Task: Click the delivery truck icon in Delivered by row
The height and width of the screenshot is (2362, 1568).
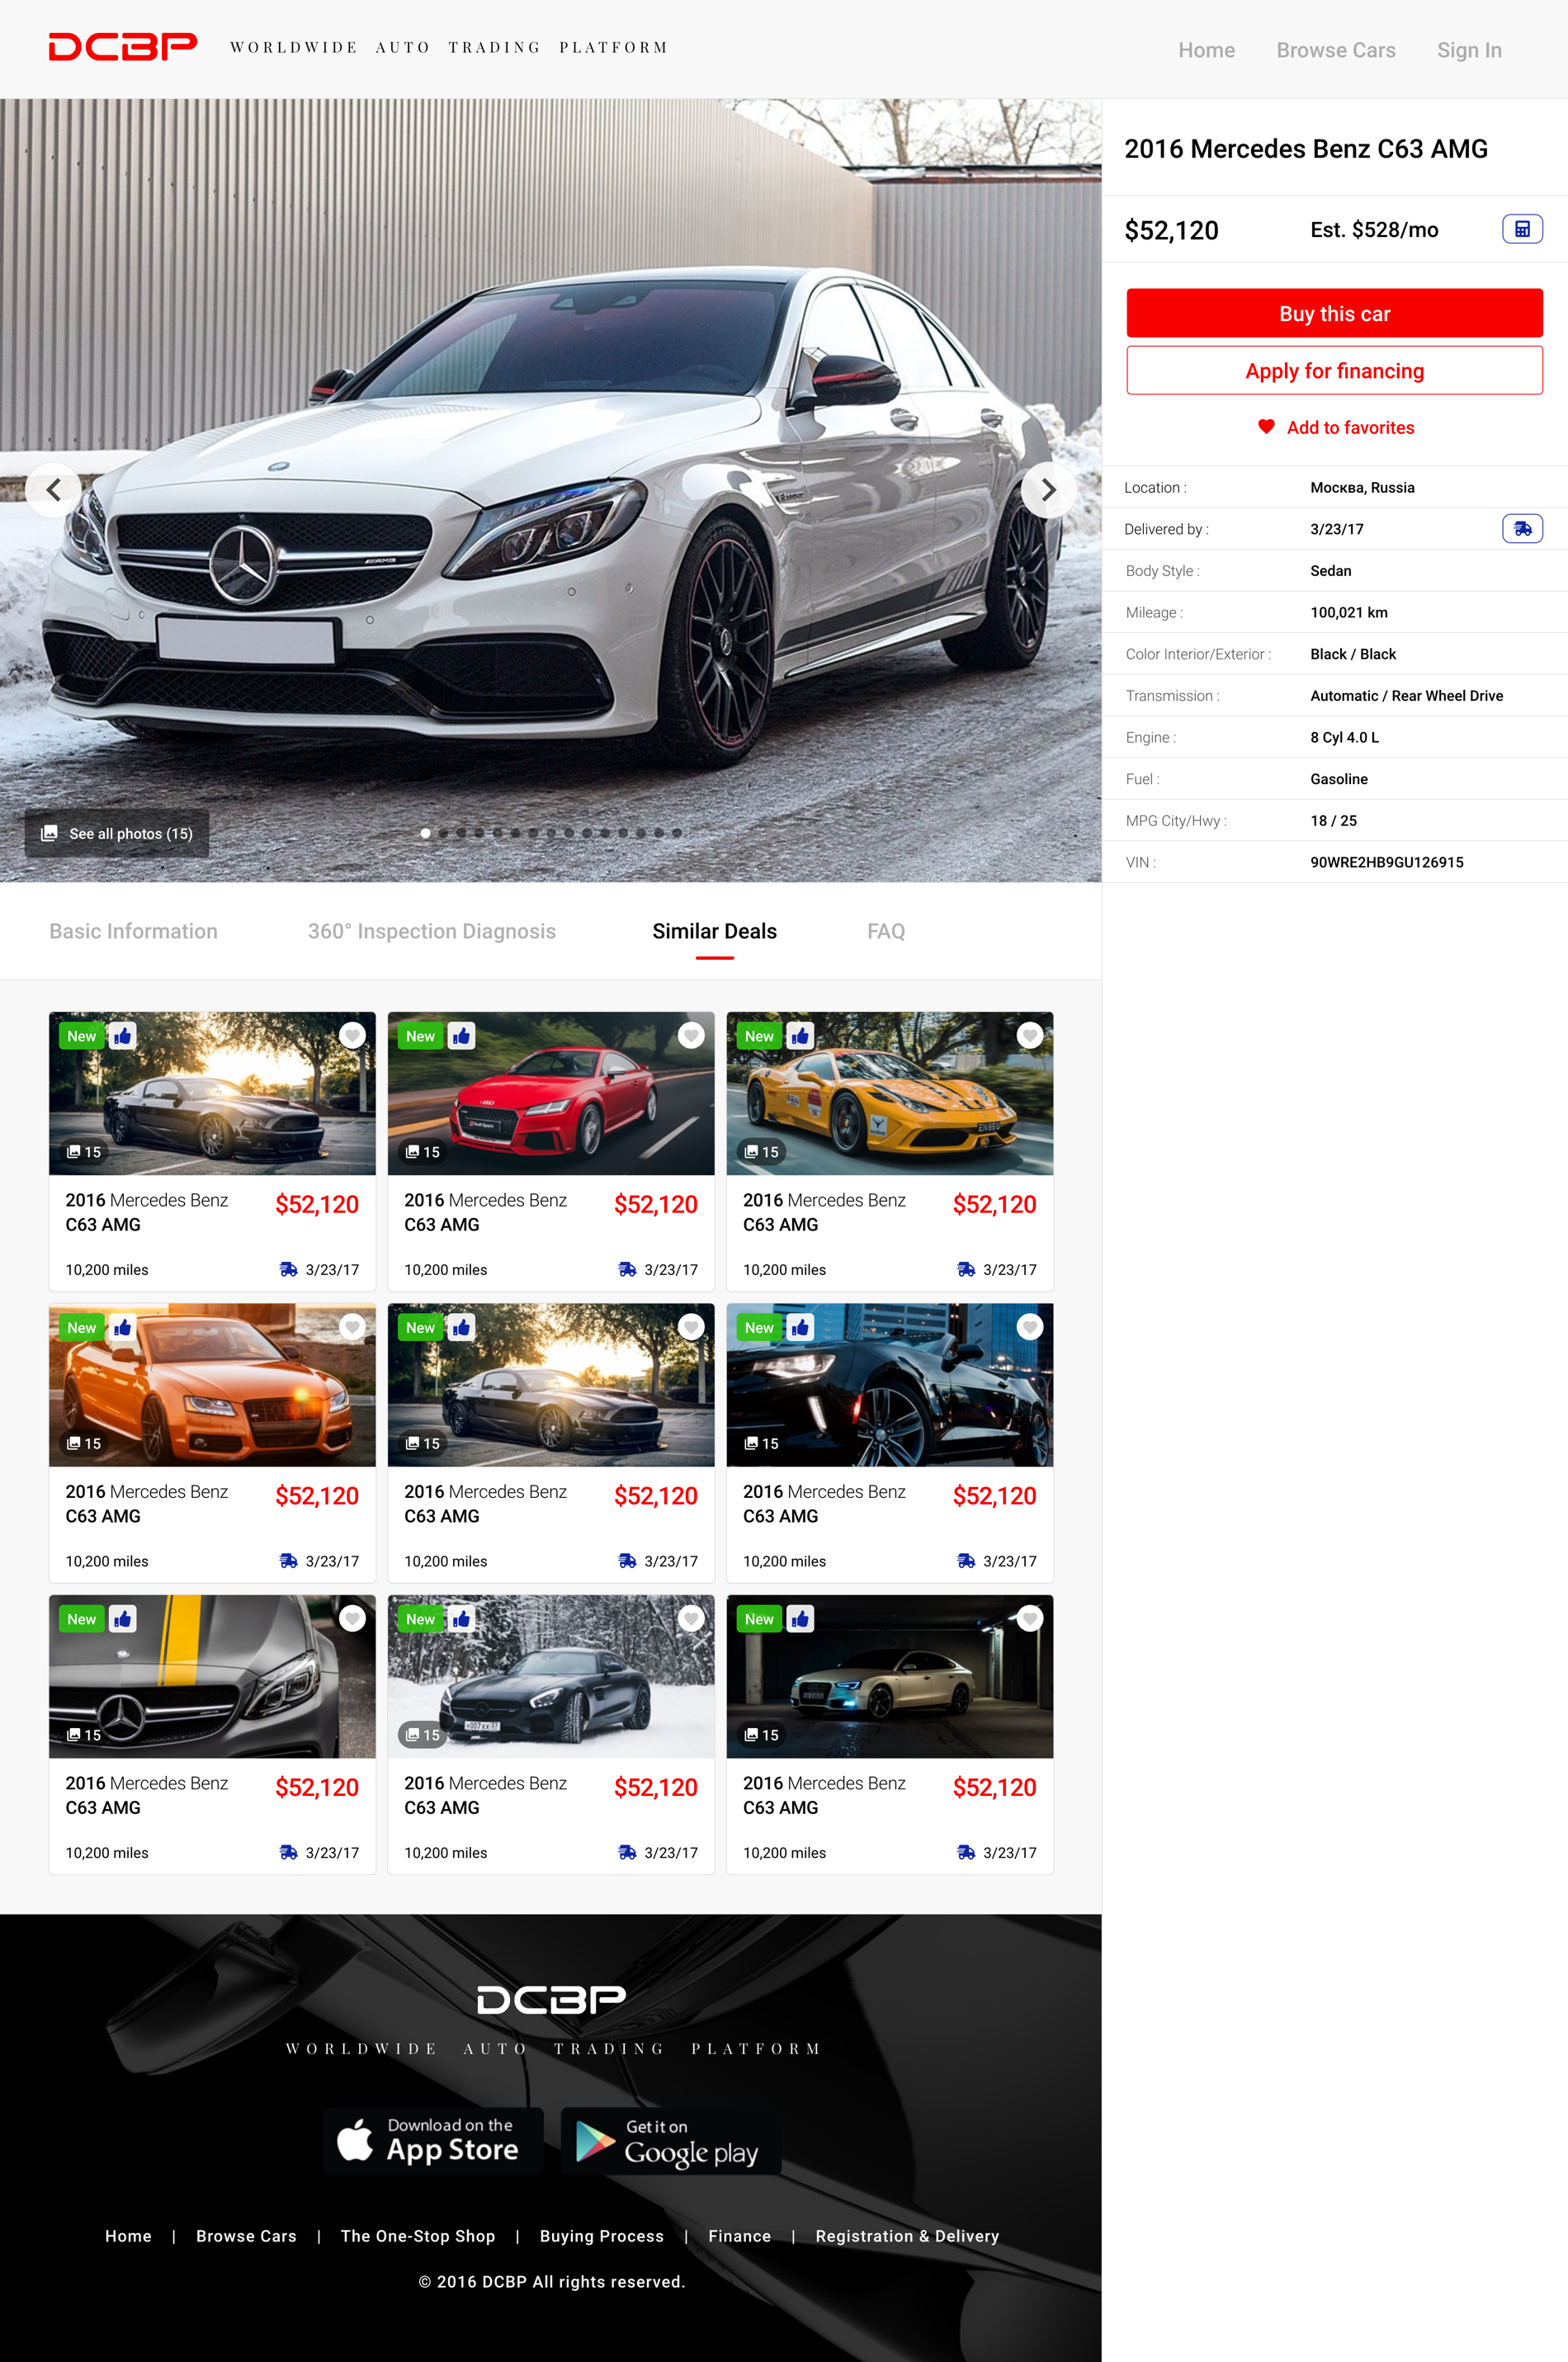Action: [x=1522, y=528]
